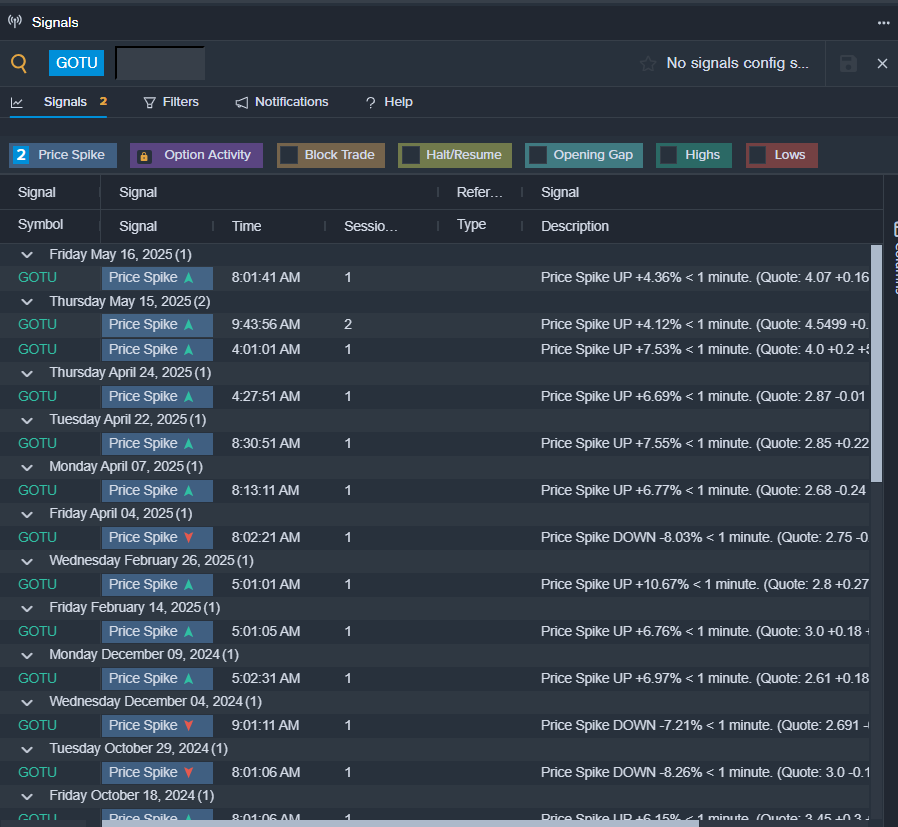Click up arrow on the 4:01:01 AM spike

point(188,350)
